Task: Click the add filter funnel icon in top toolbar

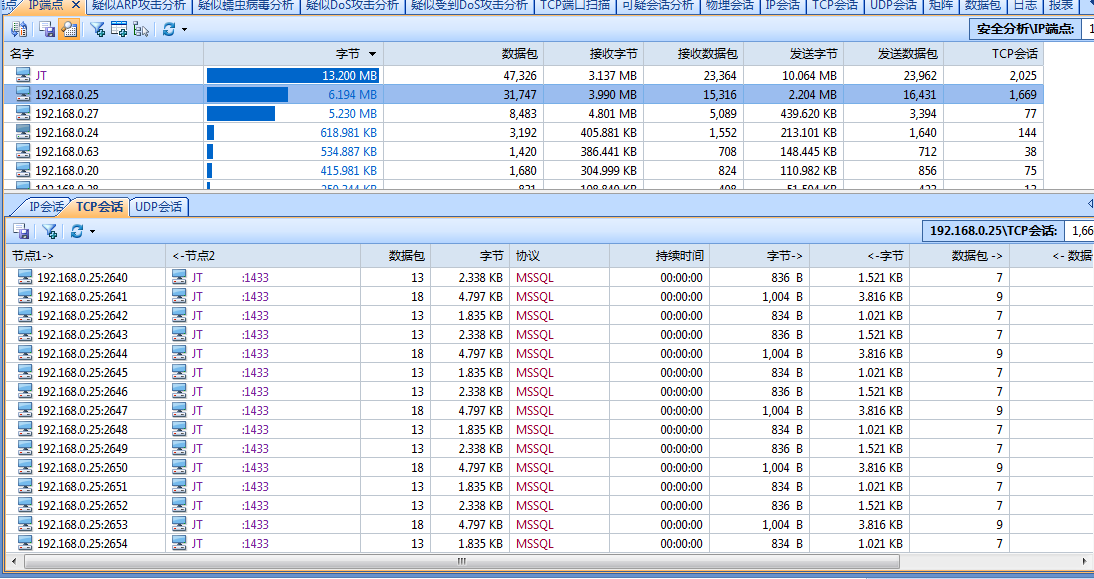Action: pos(97,29)
